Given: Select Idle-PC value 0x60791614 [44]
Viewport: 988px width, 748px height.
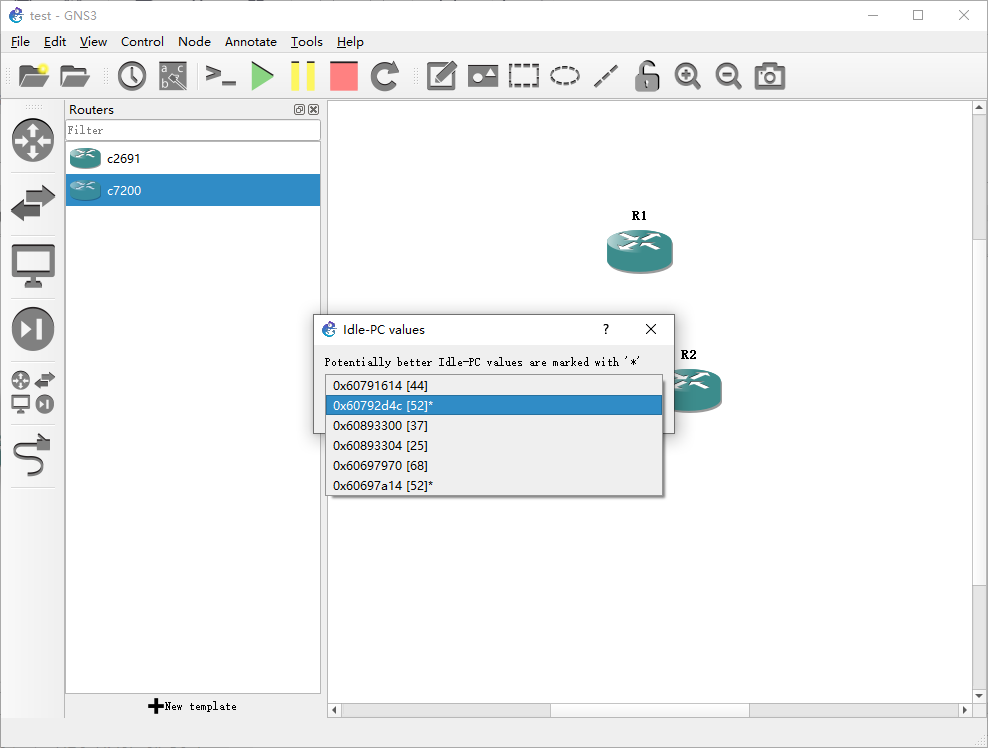Looking at the screenshot, I should click(x=494, y=386).
